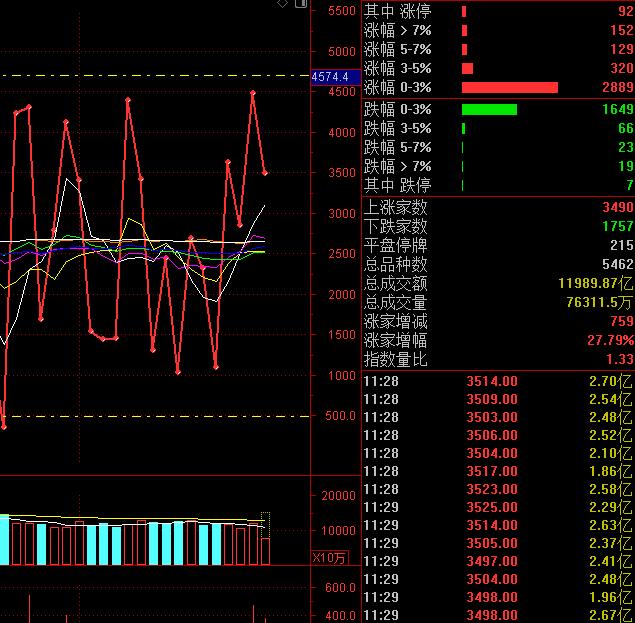Select the 涨家增幅 label
Viewport: 635px width, 623px height.
[395, 341]
